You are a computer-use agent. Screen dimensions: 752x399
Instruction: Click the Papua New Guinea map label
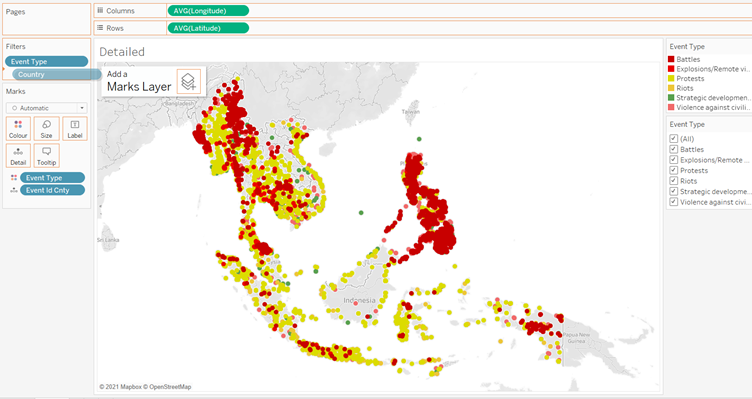pyautogui.click(x=576, y=338)
